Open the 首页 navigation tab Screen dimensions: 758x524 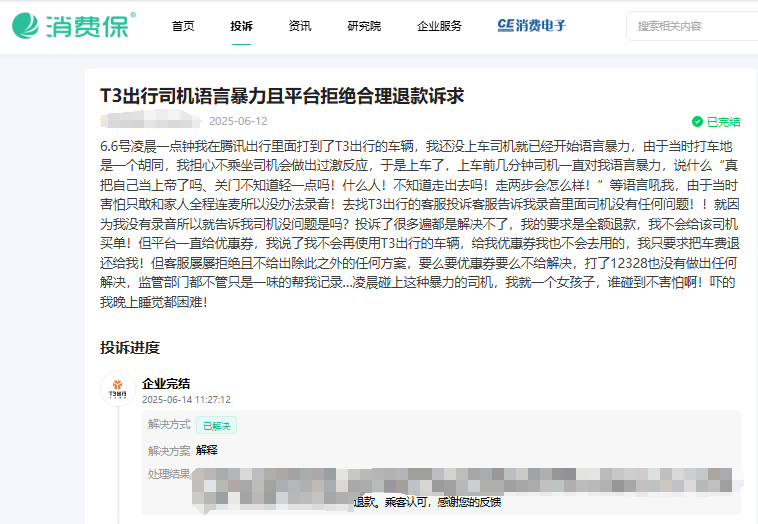183,26
